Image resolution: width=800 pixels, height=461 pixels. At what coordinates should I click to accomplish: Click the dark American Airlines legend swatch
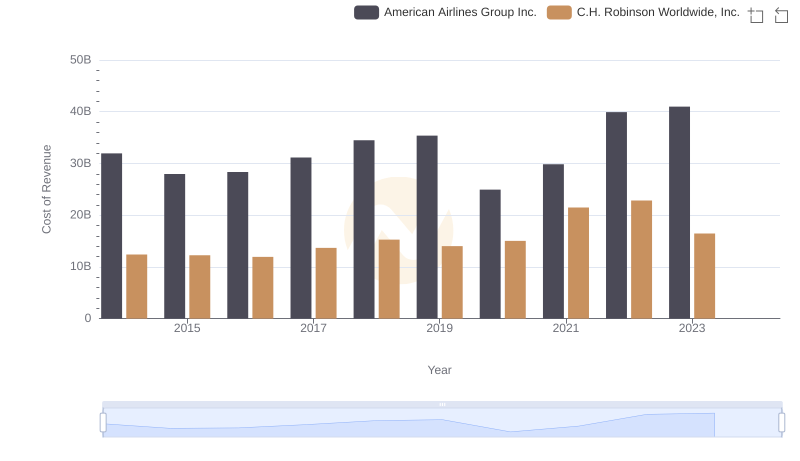click(366, 12)
